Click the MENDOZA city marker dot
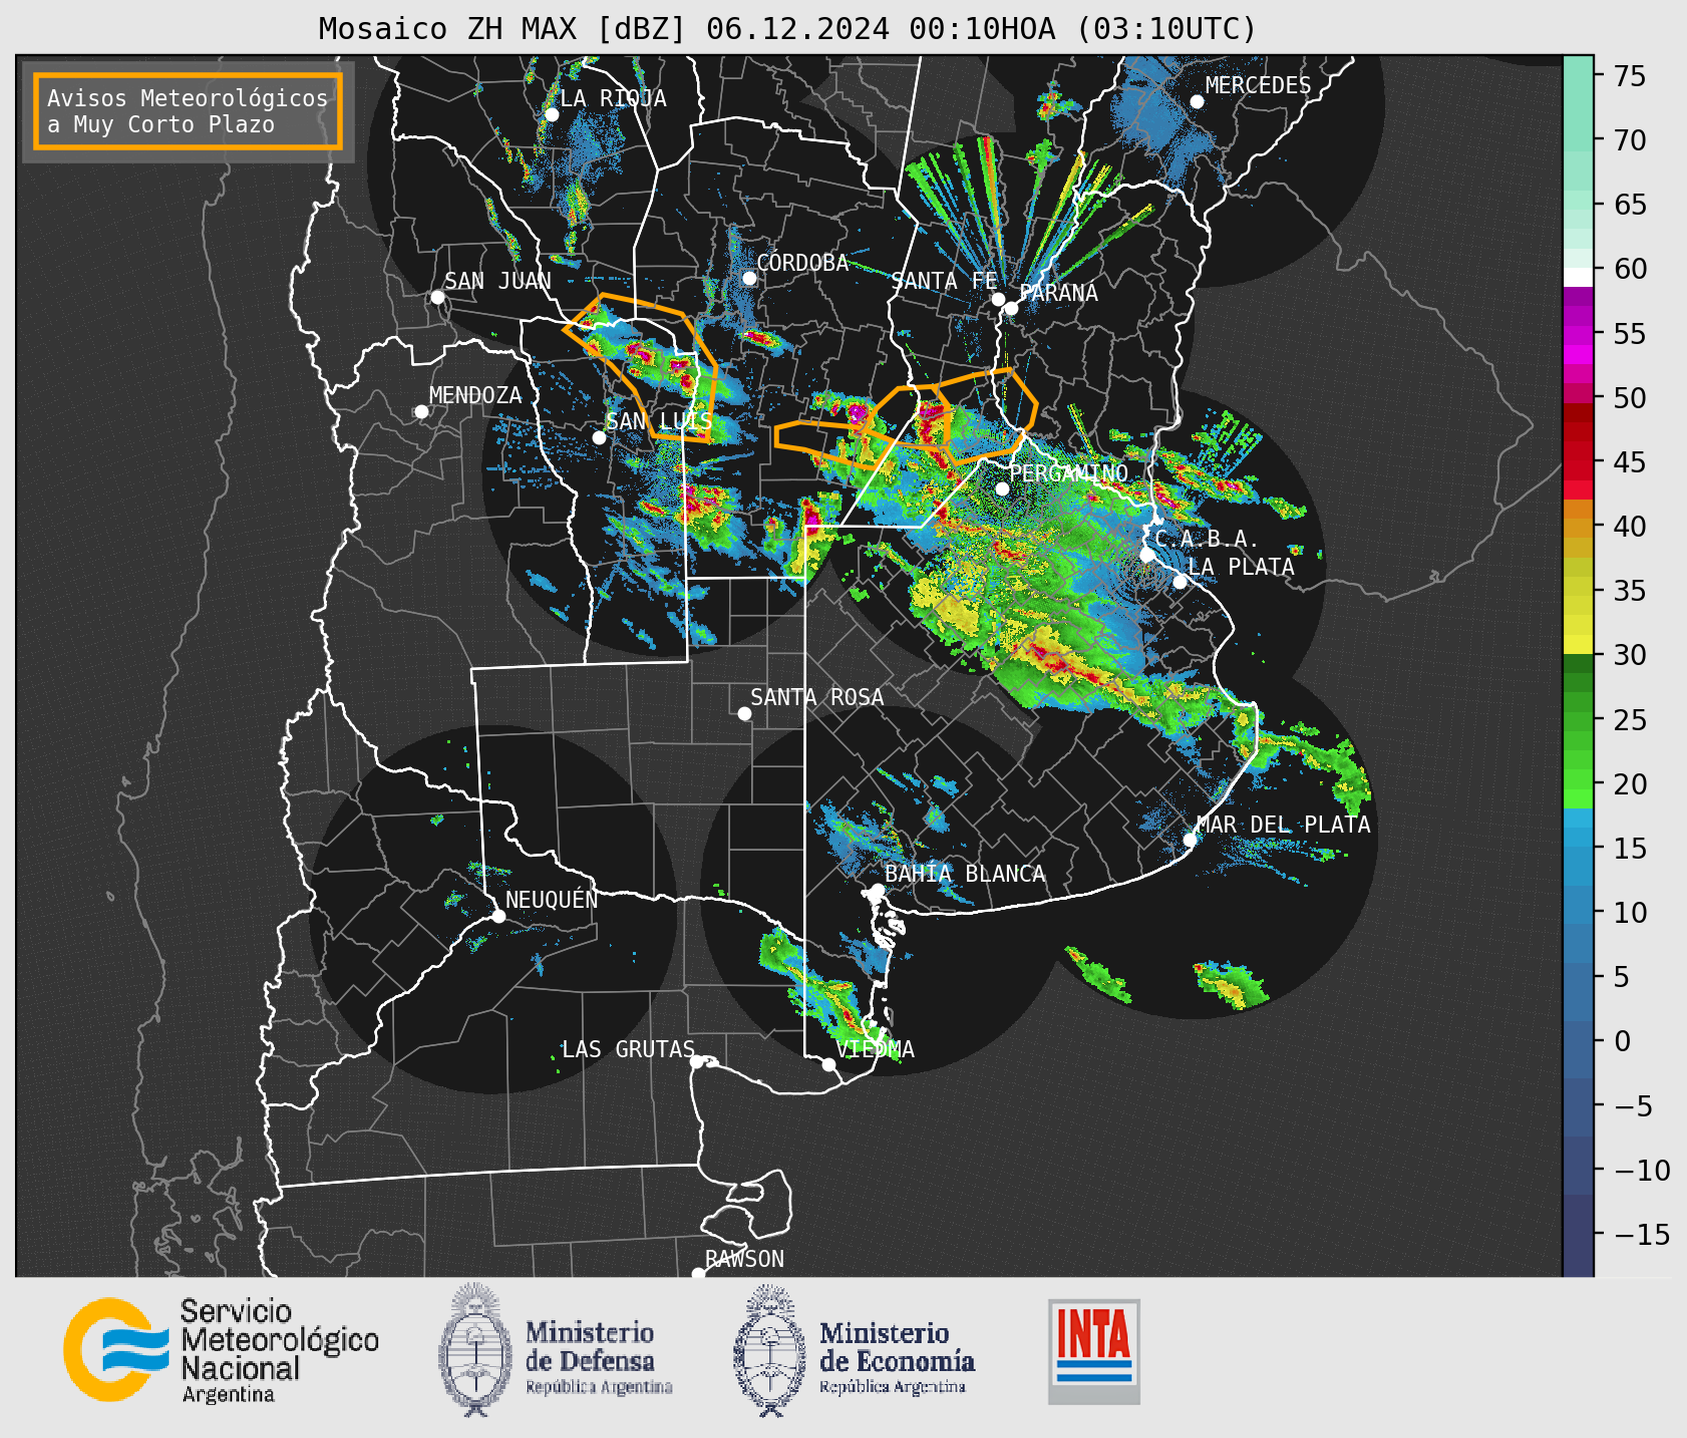The image size is (1687, 1438). point(421,412)
